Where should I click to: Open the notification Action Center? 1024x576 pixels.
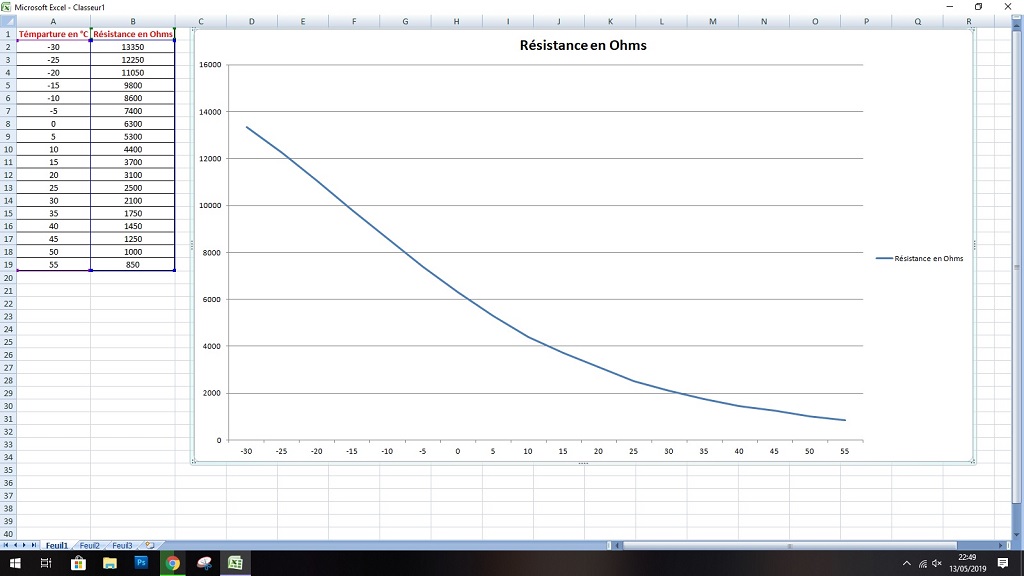point(1002,563)
